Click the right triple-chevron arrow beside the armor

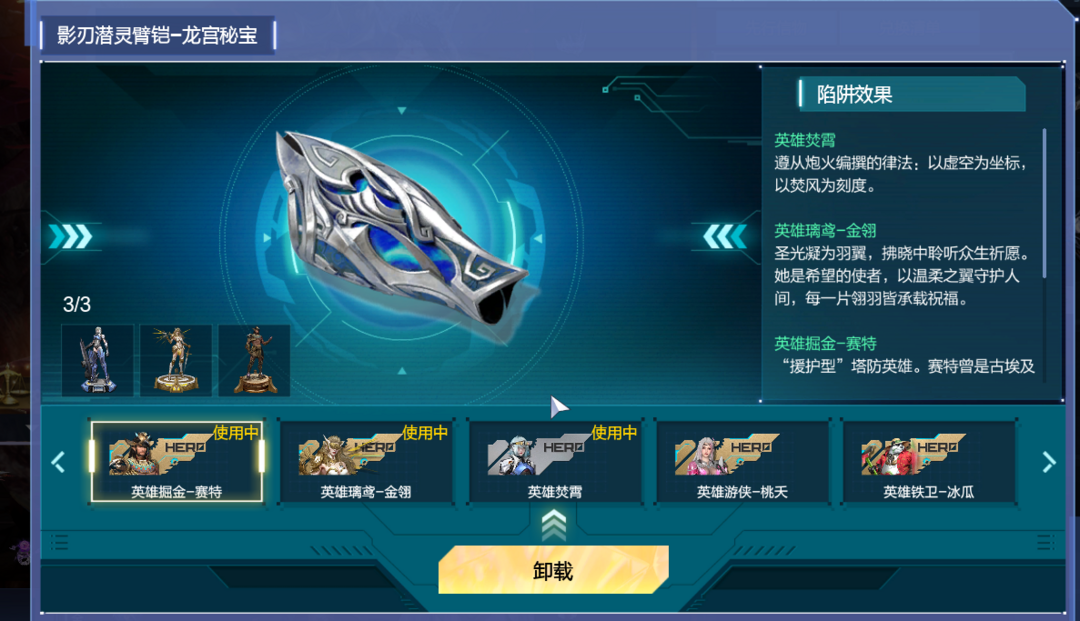(x=725, y=236)
